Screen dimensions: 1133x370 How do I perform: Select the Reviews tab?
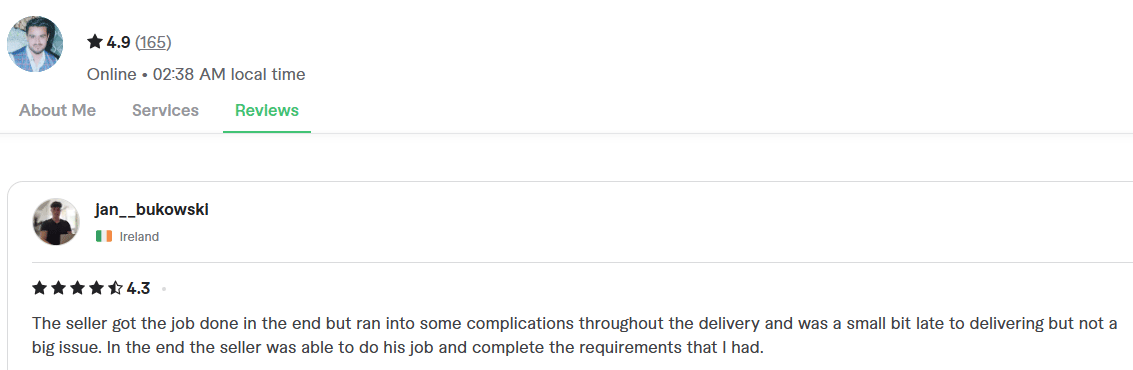point(267,111)
